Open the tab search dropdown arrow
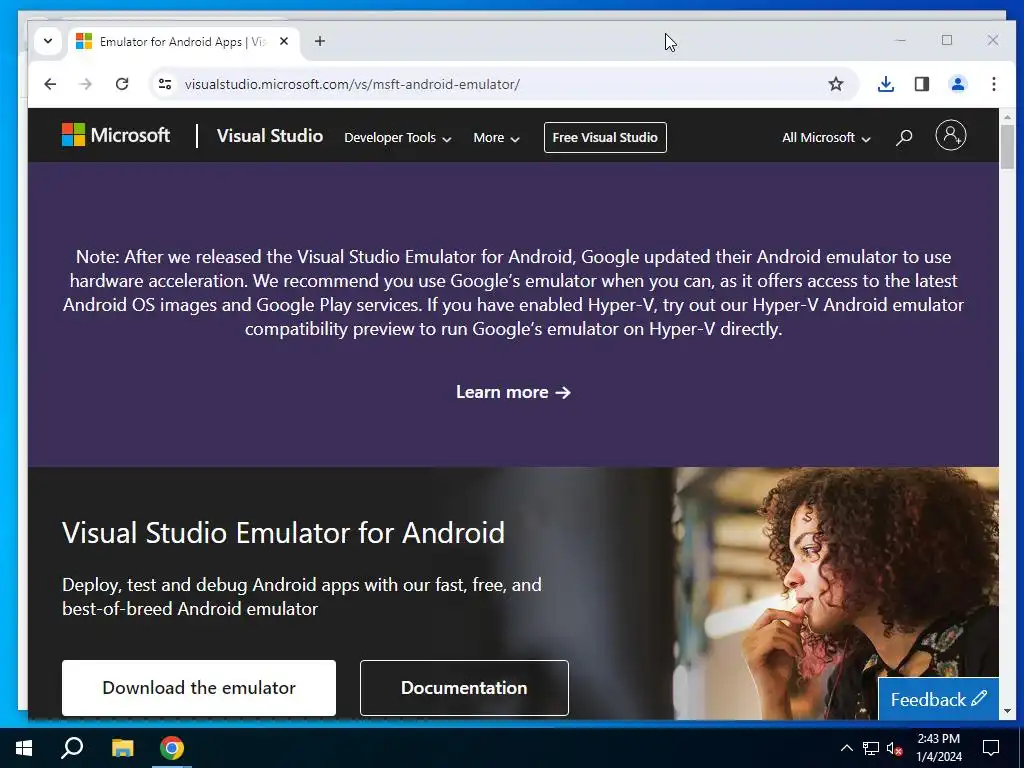 tap(48, 41)
